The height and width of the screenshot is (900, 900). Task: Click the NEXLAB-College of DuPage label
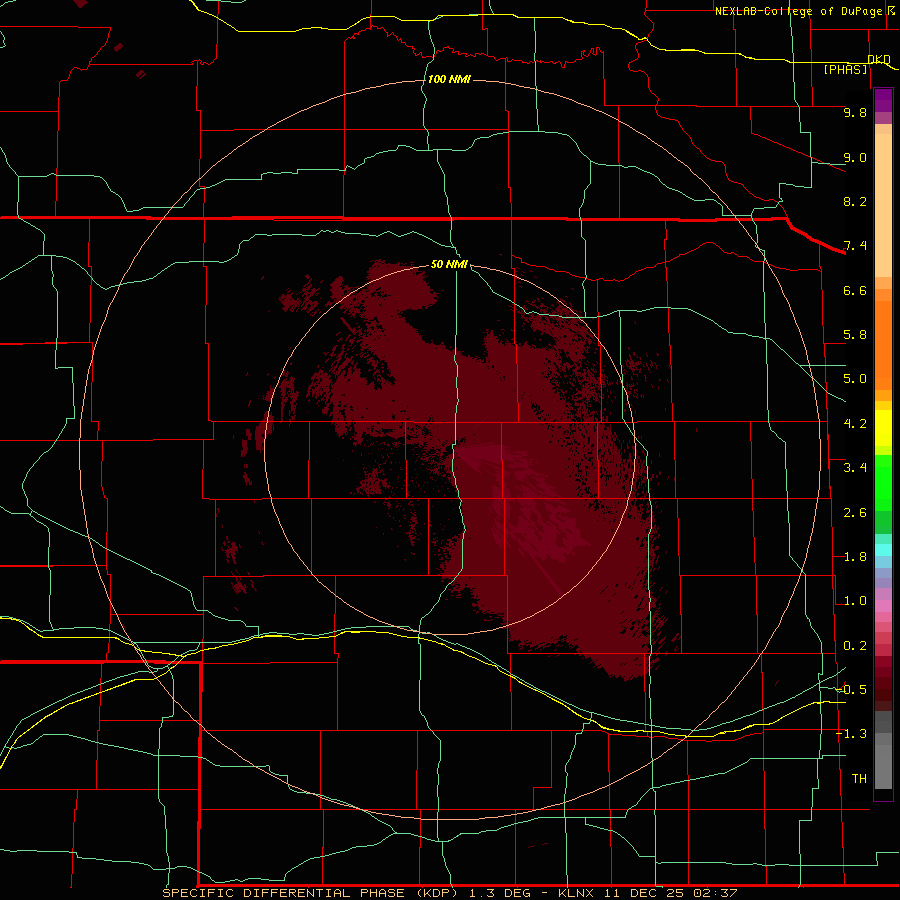[799, 11]
